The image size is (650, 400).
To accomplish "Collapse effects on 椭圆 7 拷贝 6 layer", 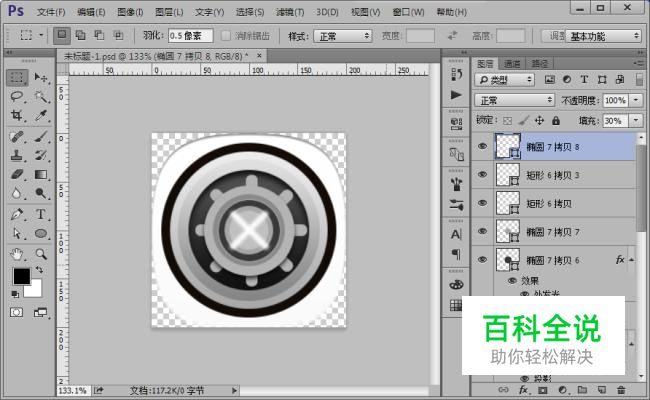I will [631, 260].
